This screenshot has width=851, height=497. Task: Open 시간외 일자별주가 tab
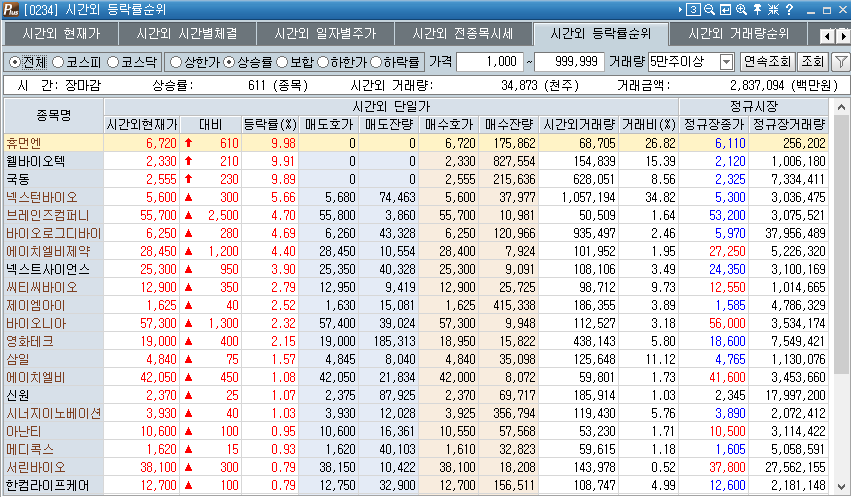(325, 34)
